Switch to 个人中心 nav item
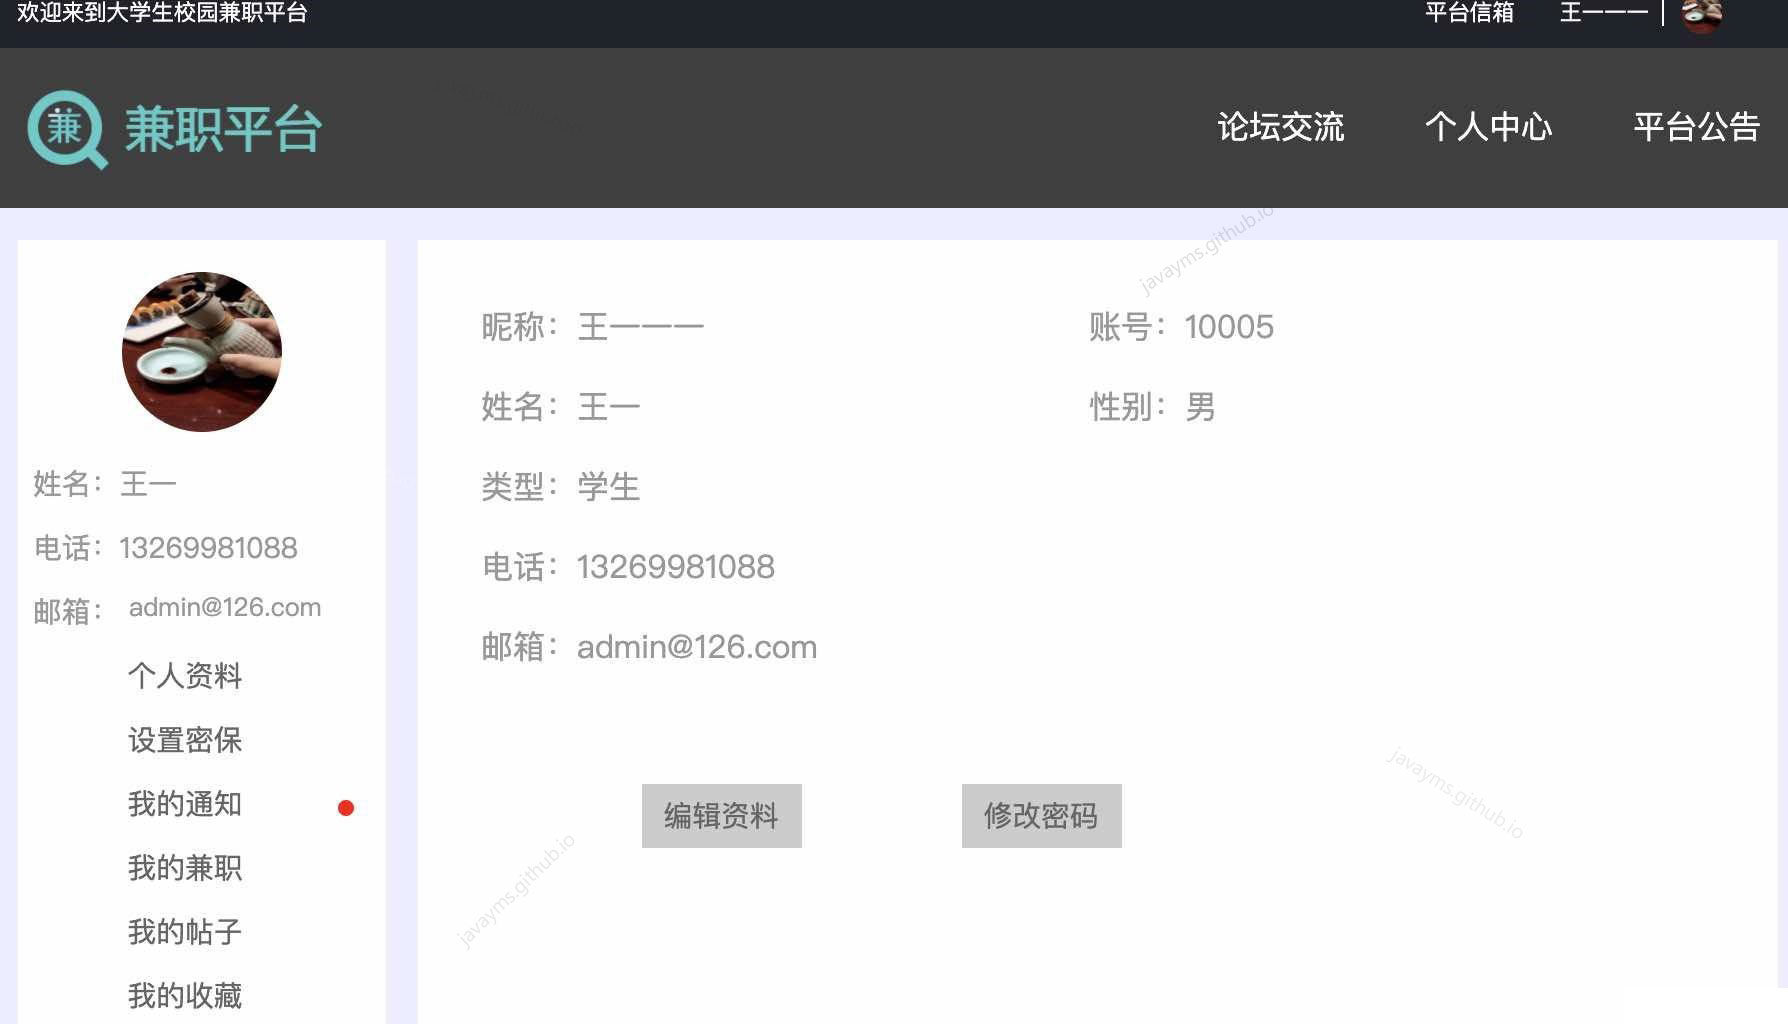 (1488, 128)
